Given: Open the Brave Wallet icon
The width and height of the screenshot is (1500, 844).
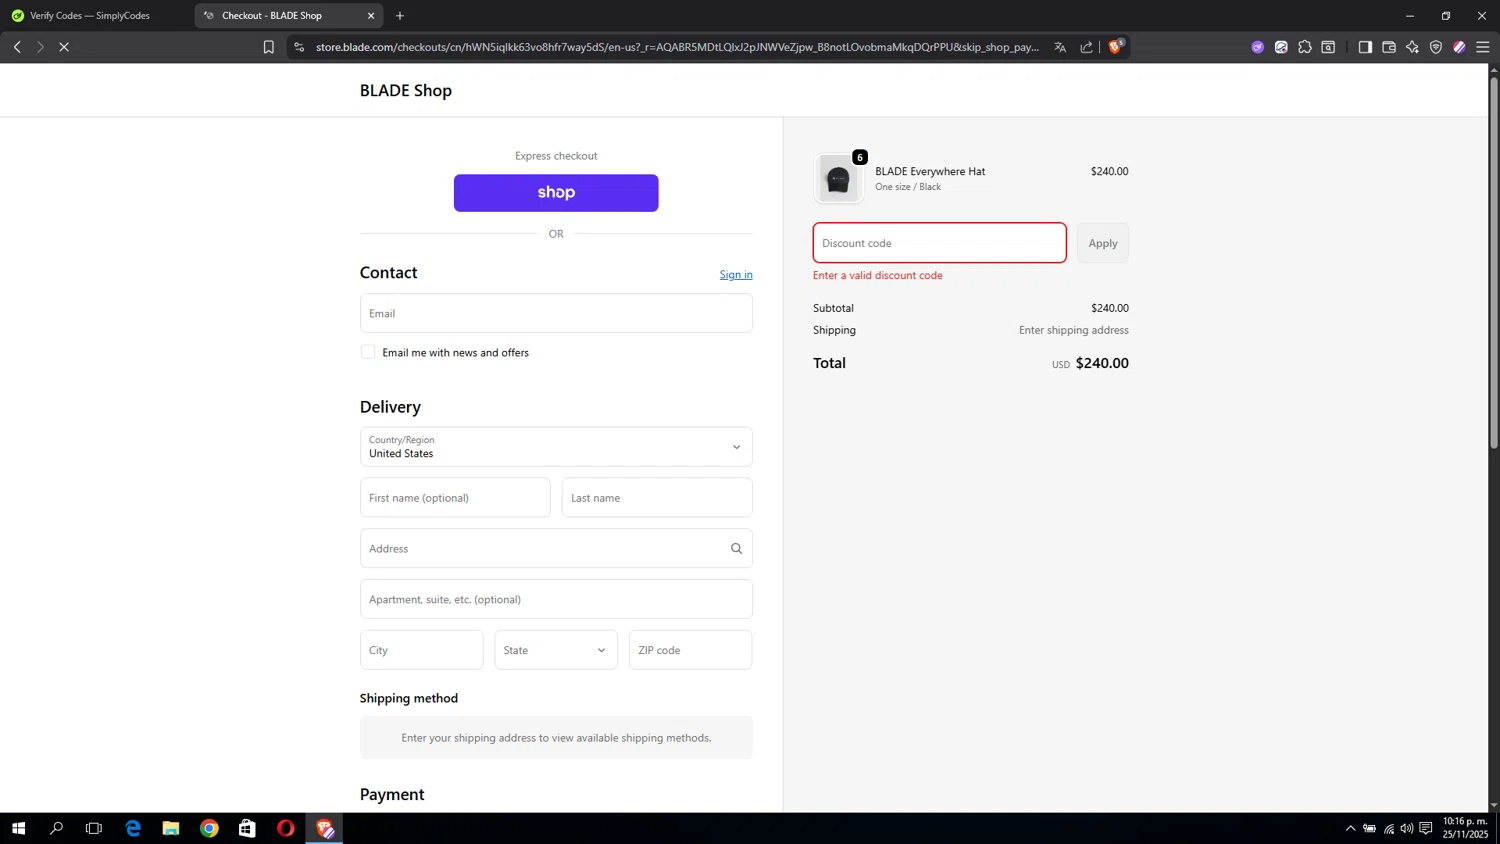Looking at the screenshot, I should click(x=1389, y=47).
